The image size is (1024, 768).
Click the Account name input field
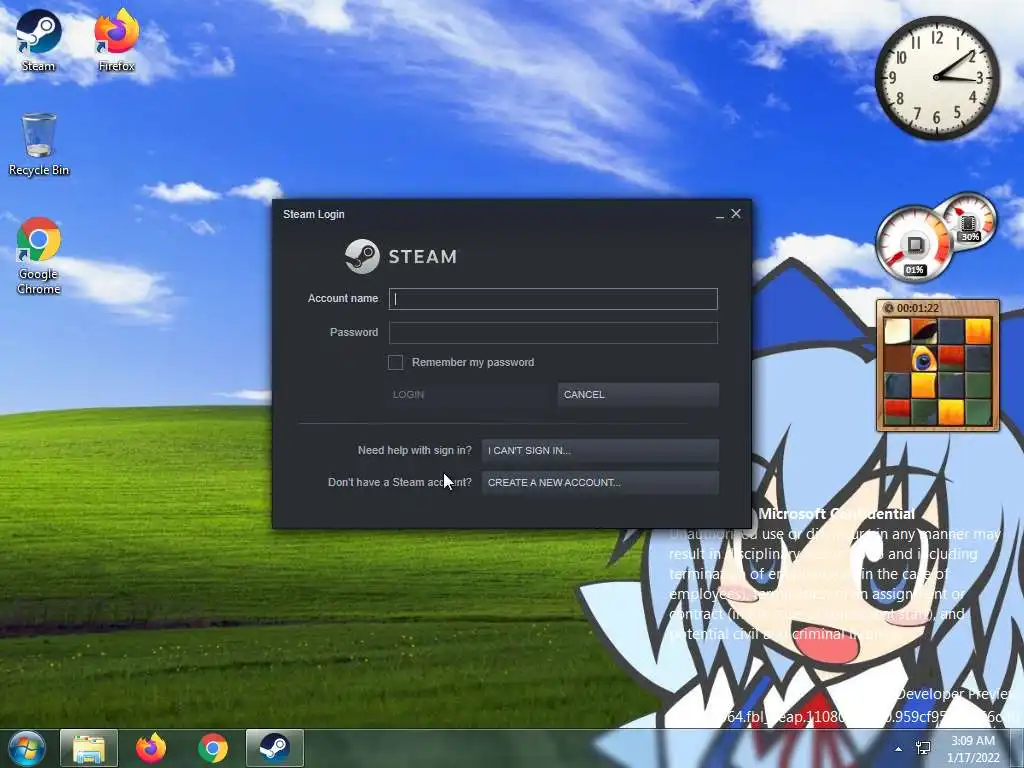[553, 298]
